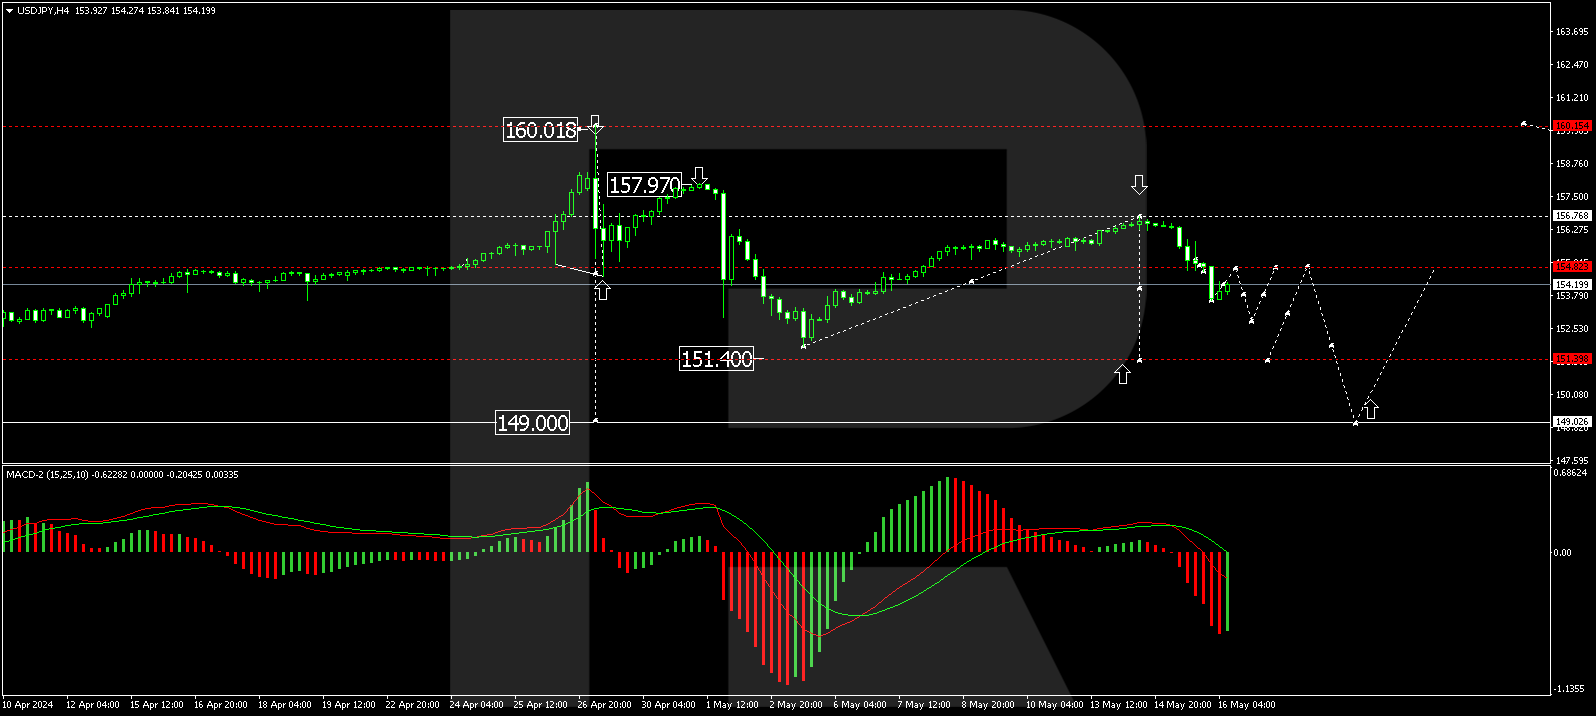Click the red 160.154 price level tag
The image size is (1596, 716).
[x=1572, y=126]
